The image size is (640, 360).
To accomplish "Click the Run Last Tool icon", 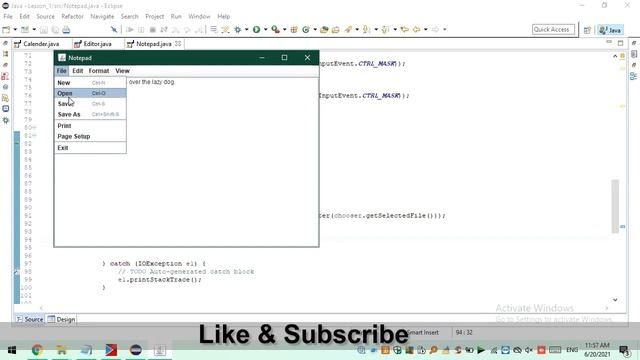I will (x=276, y=29).
